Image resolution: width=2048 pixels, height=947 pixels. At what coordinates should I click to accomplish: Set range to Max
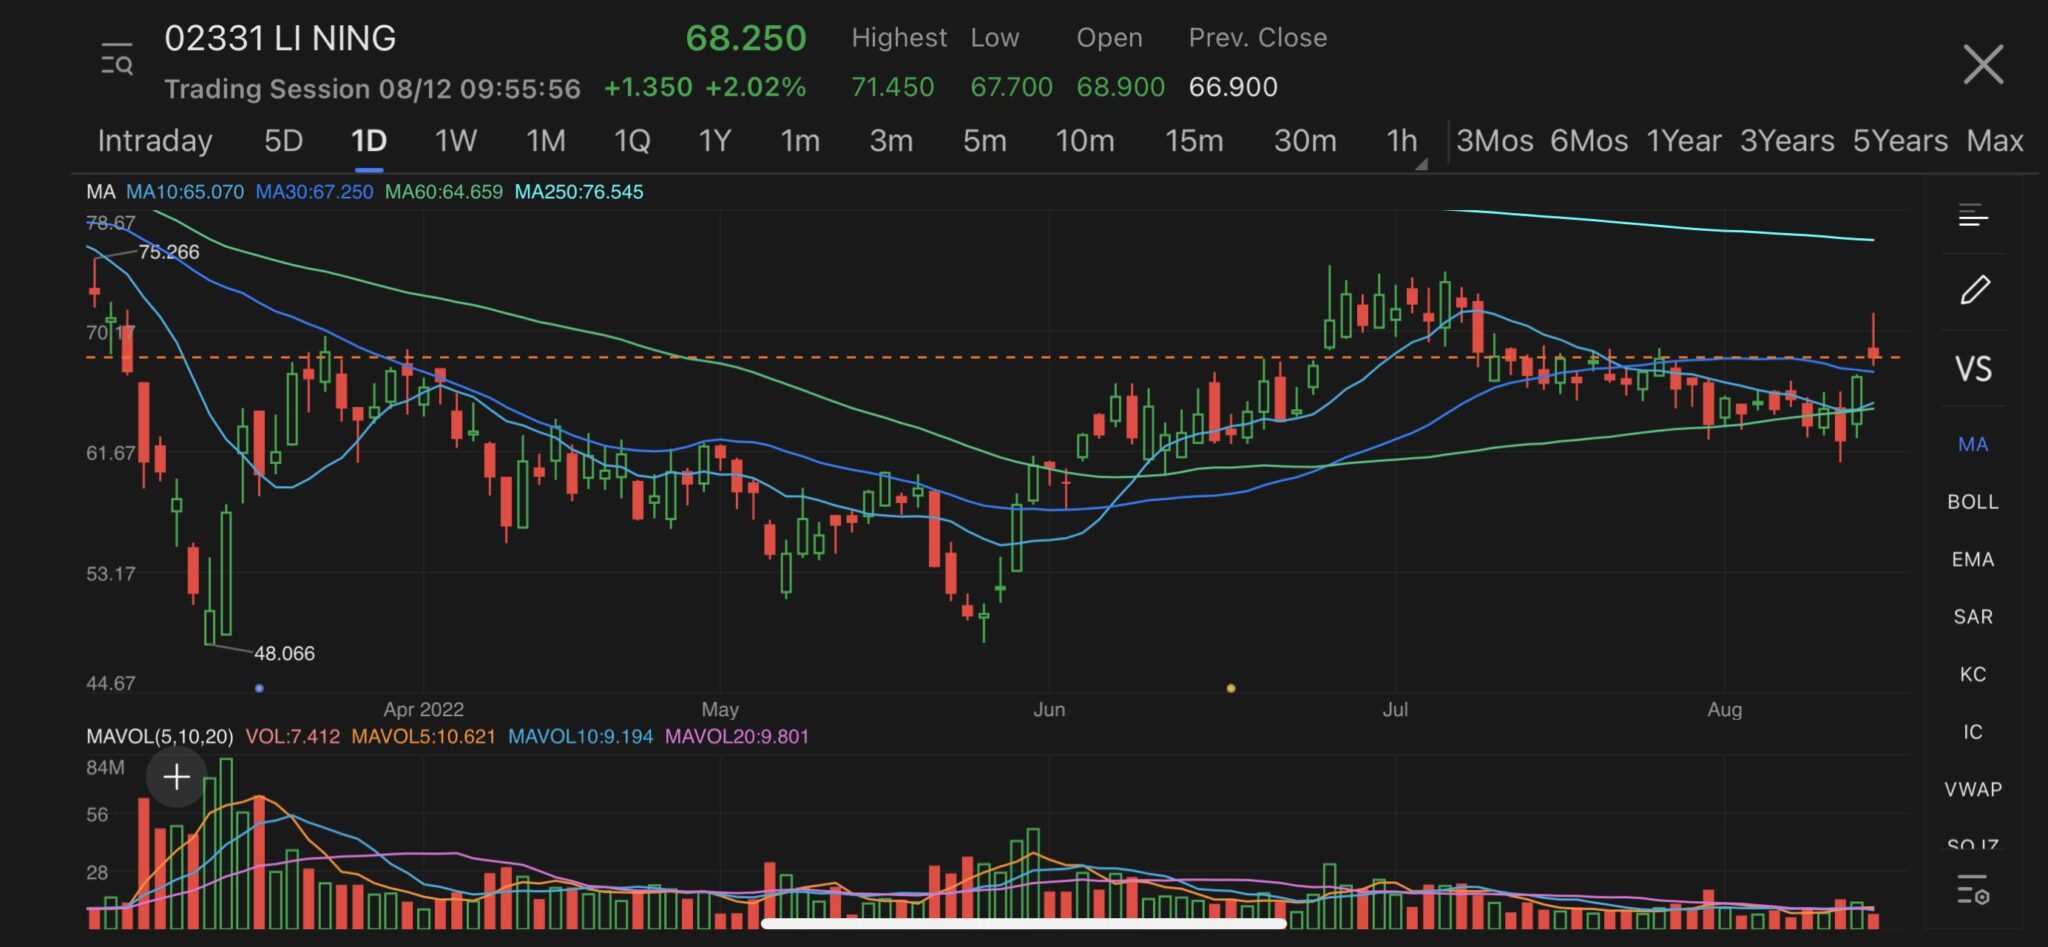point(1995,140)
